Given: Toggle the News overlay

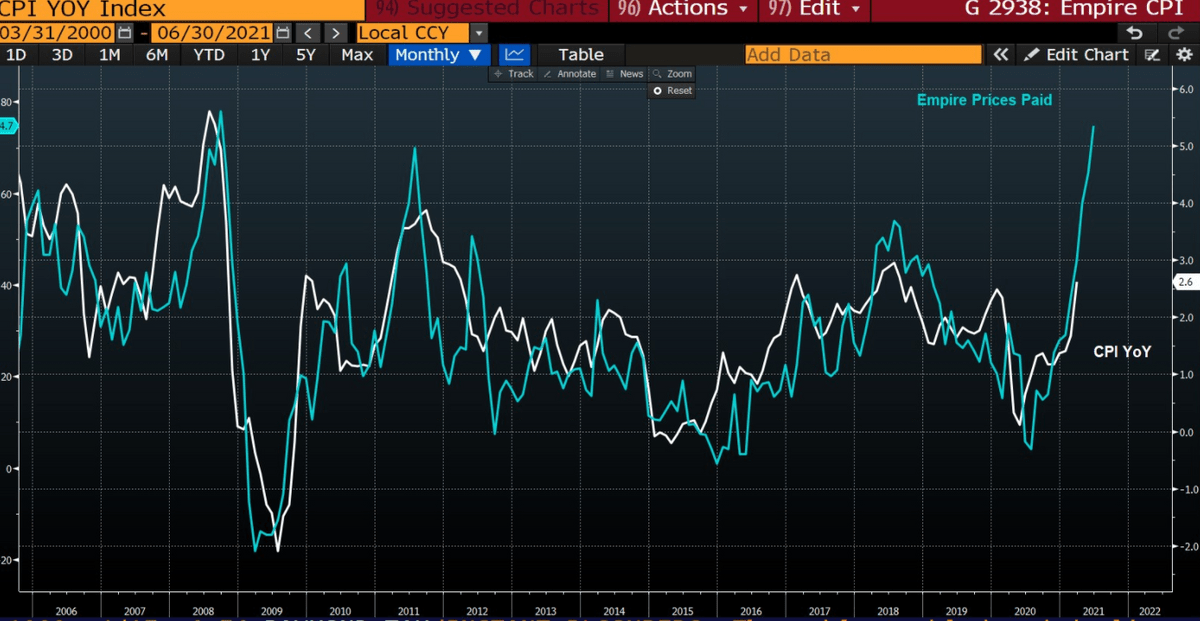Looking at the screenshot, I should coord(625,74).
